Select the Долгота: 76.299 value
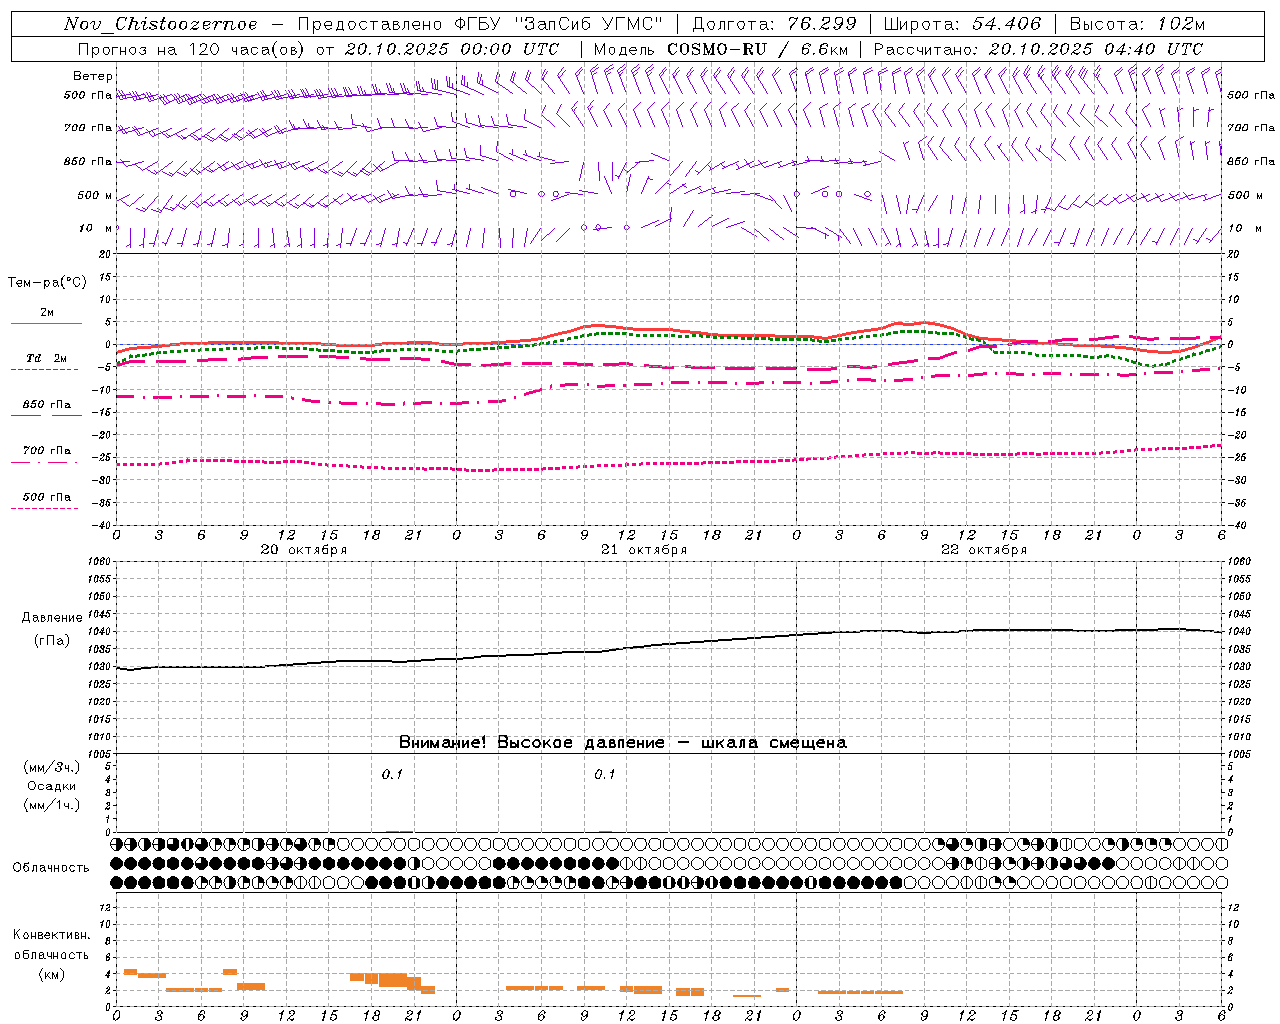Viewport: 1280px width, 1024px height. 774,24
